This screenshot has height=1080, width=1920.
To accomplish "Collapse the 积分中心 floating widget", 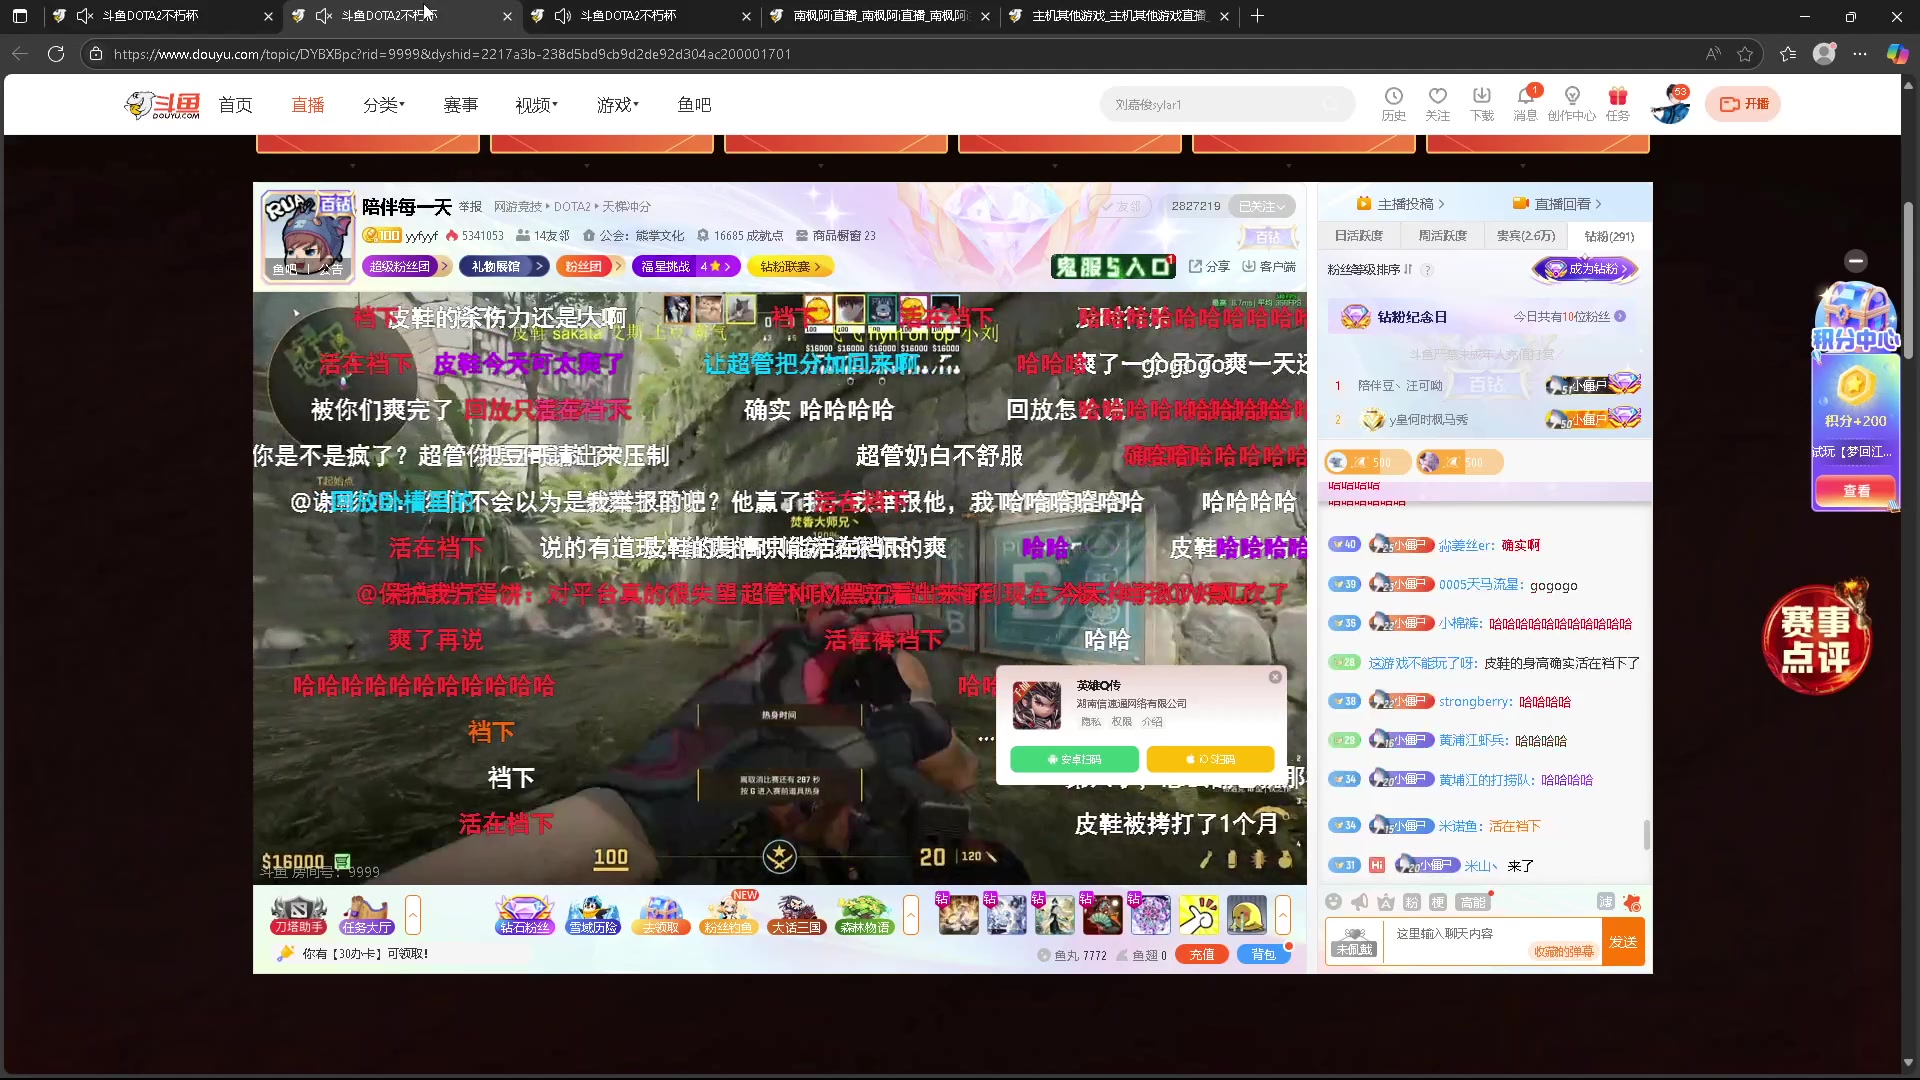I will (1856, 260).
